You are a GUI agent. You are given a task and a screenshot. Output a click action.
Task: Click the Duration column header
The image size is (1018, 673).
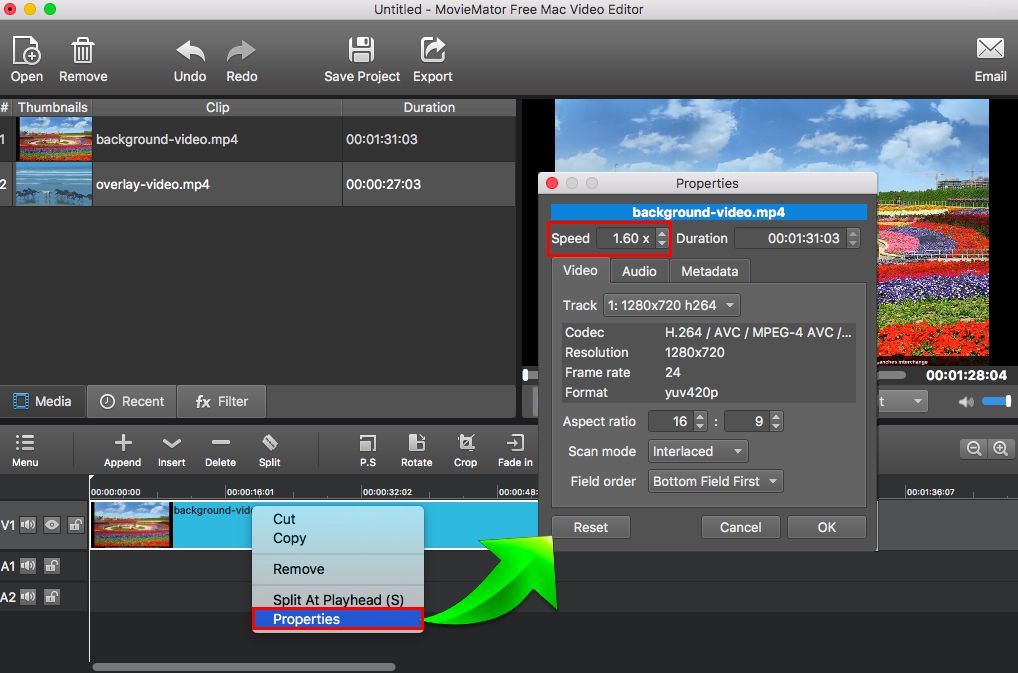point(429,107)
